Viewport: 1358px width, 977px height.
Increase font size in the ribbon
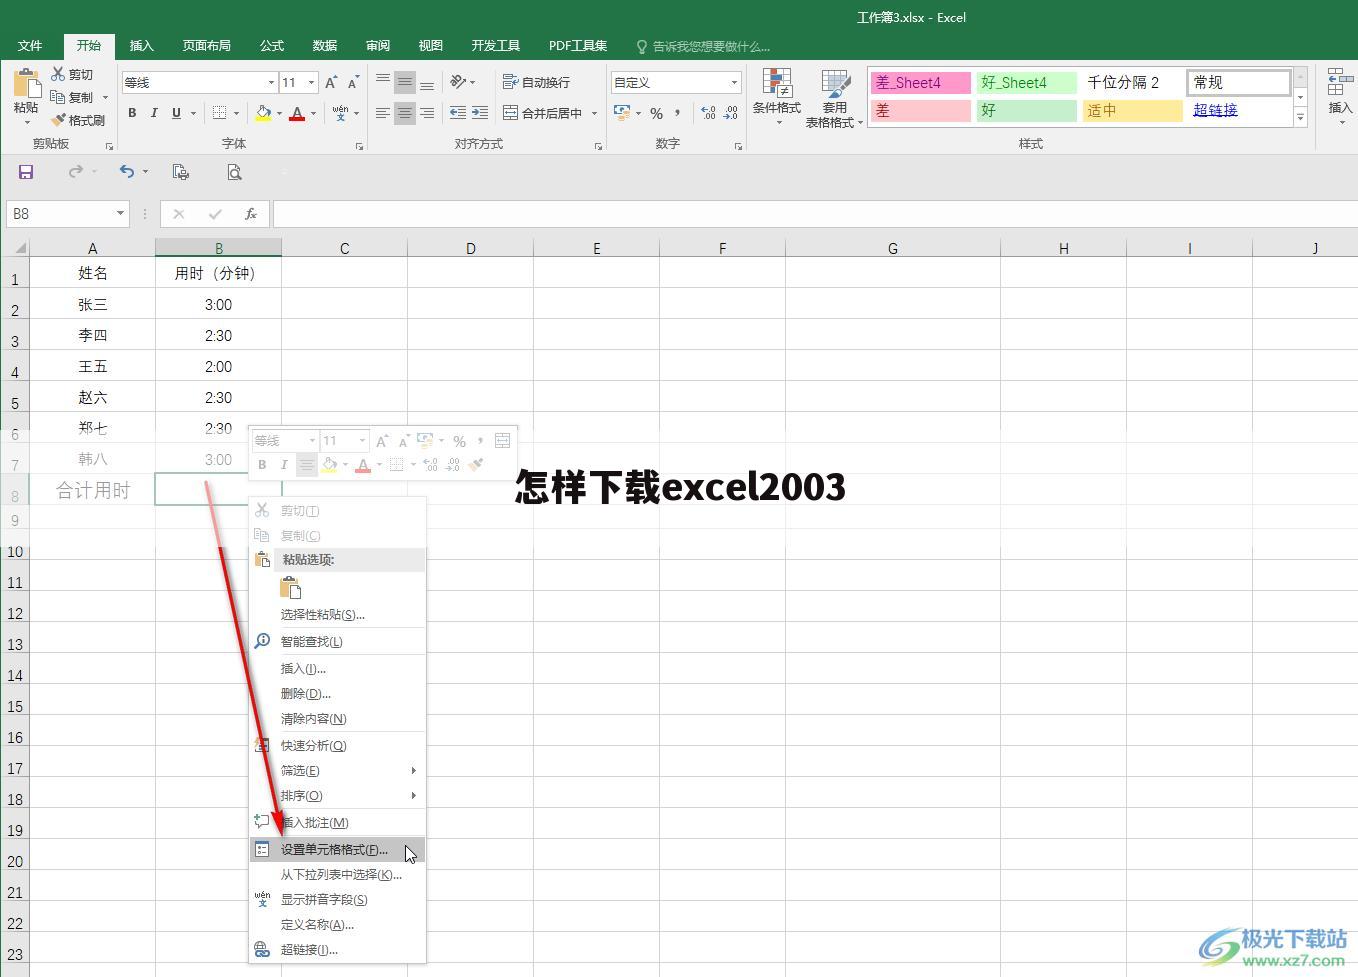(331, 83)
